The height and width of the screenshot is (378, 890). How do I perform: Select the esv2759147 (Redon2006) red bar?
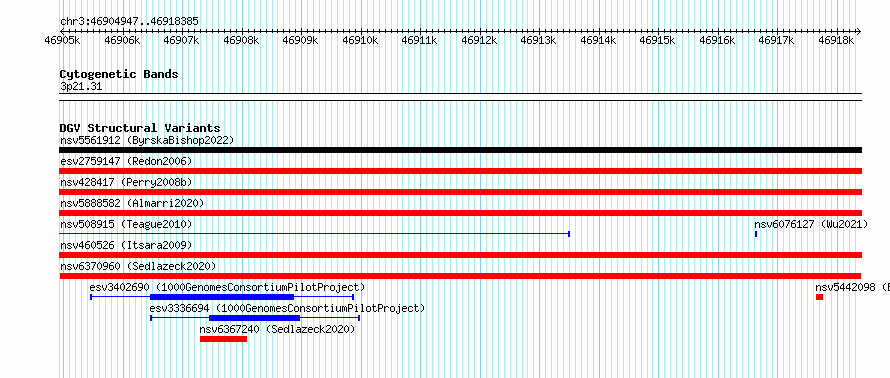460,171
